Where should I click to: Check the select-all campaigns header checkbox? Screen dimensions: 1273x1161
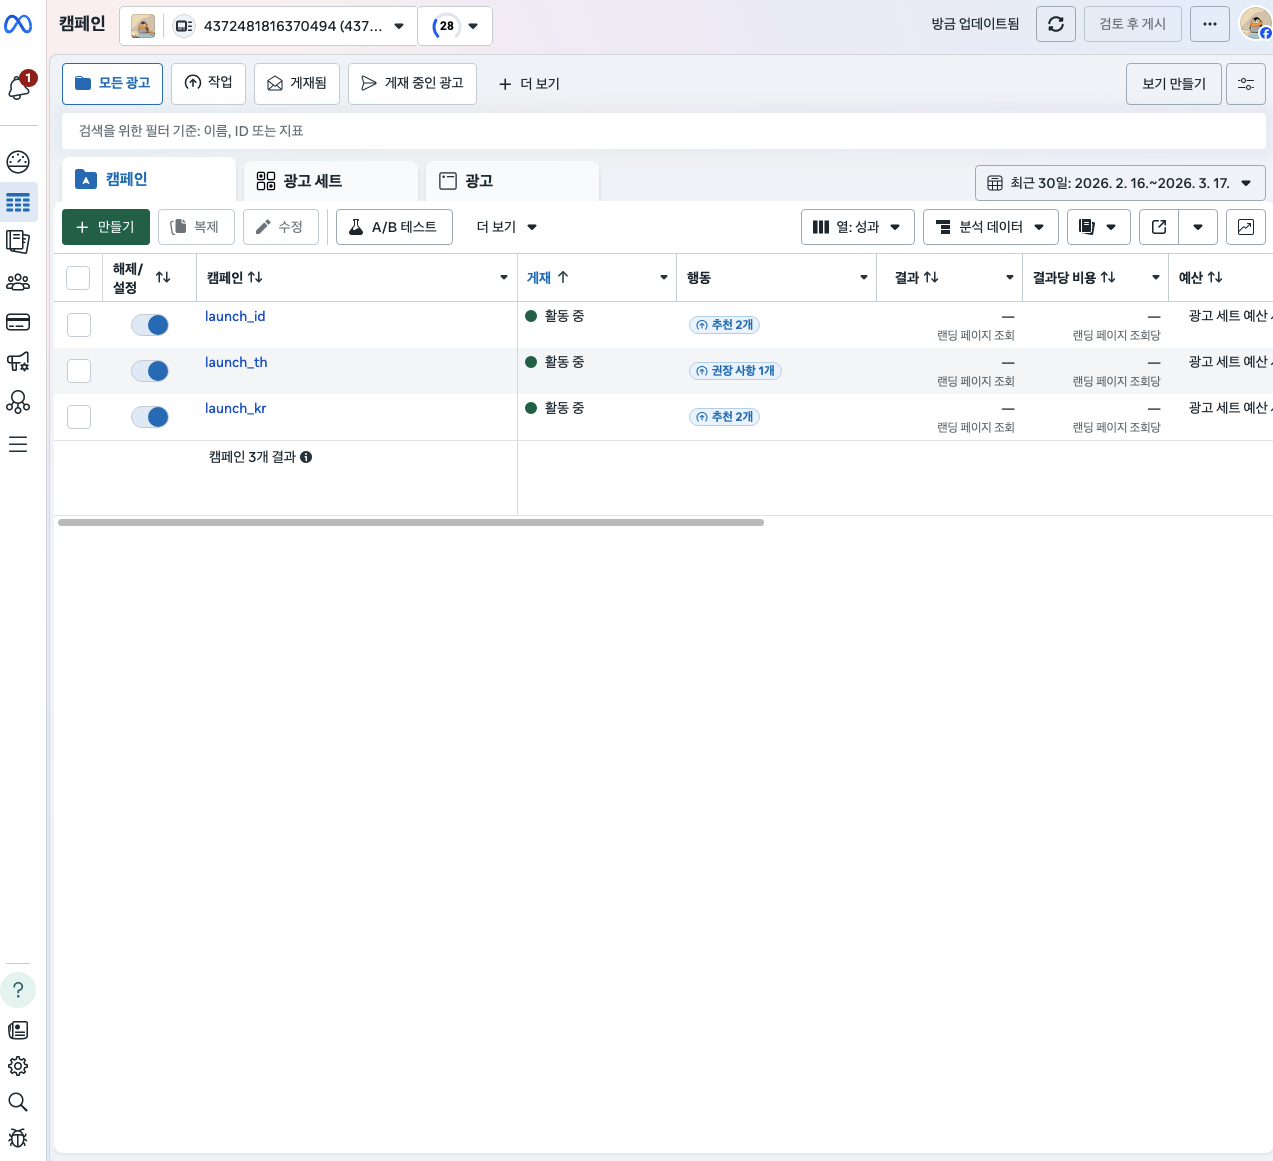point(78,277)
